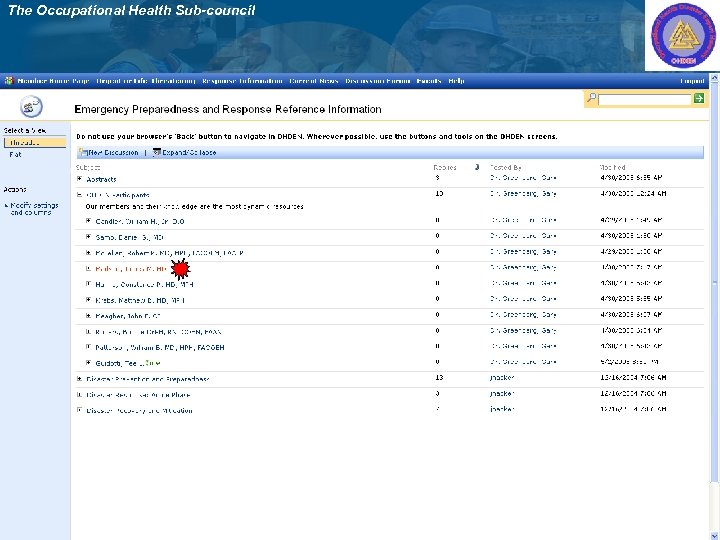Sort by Modified column header
The height and width of the screenshot is (540, 720).
pos(612,168)
